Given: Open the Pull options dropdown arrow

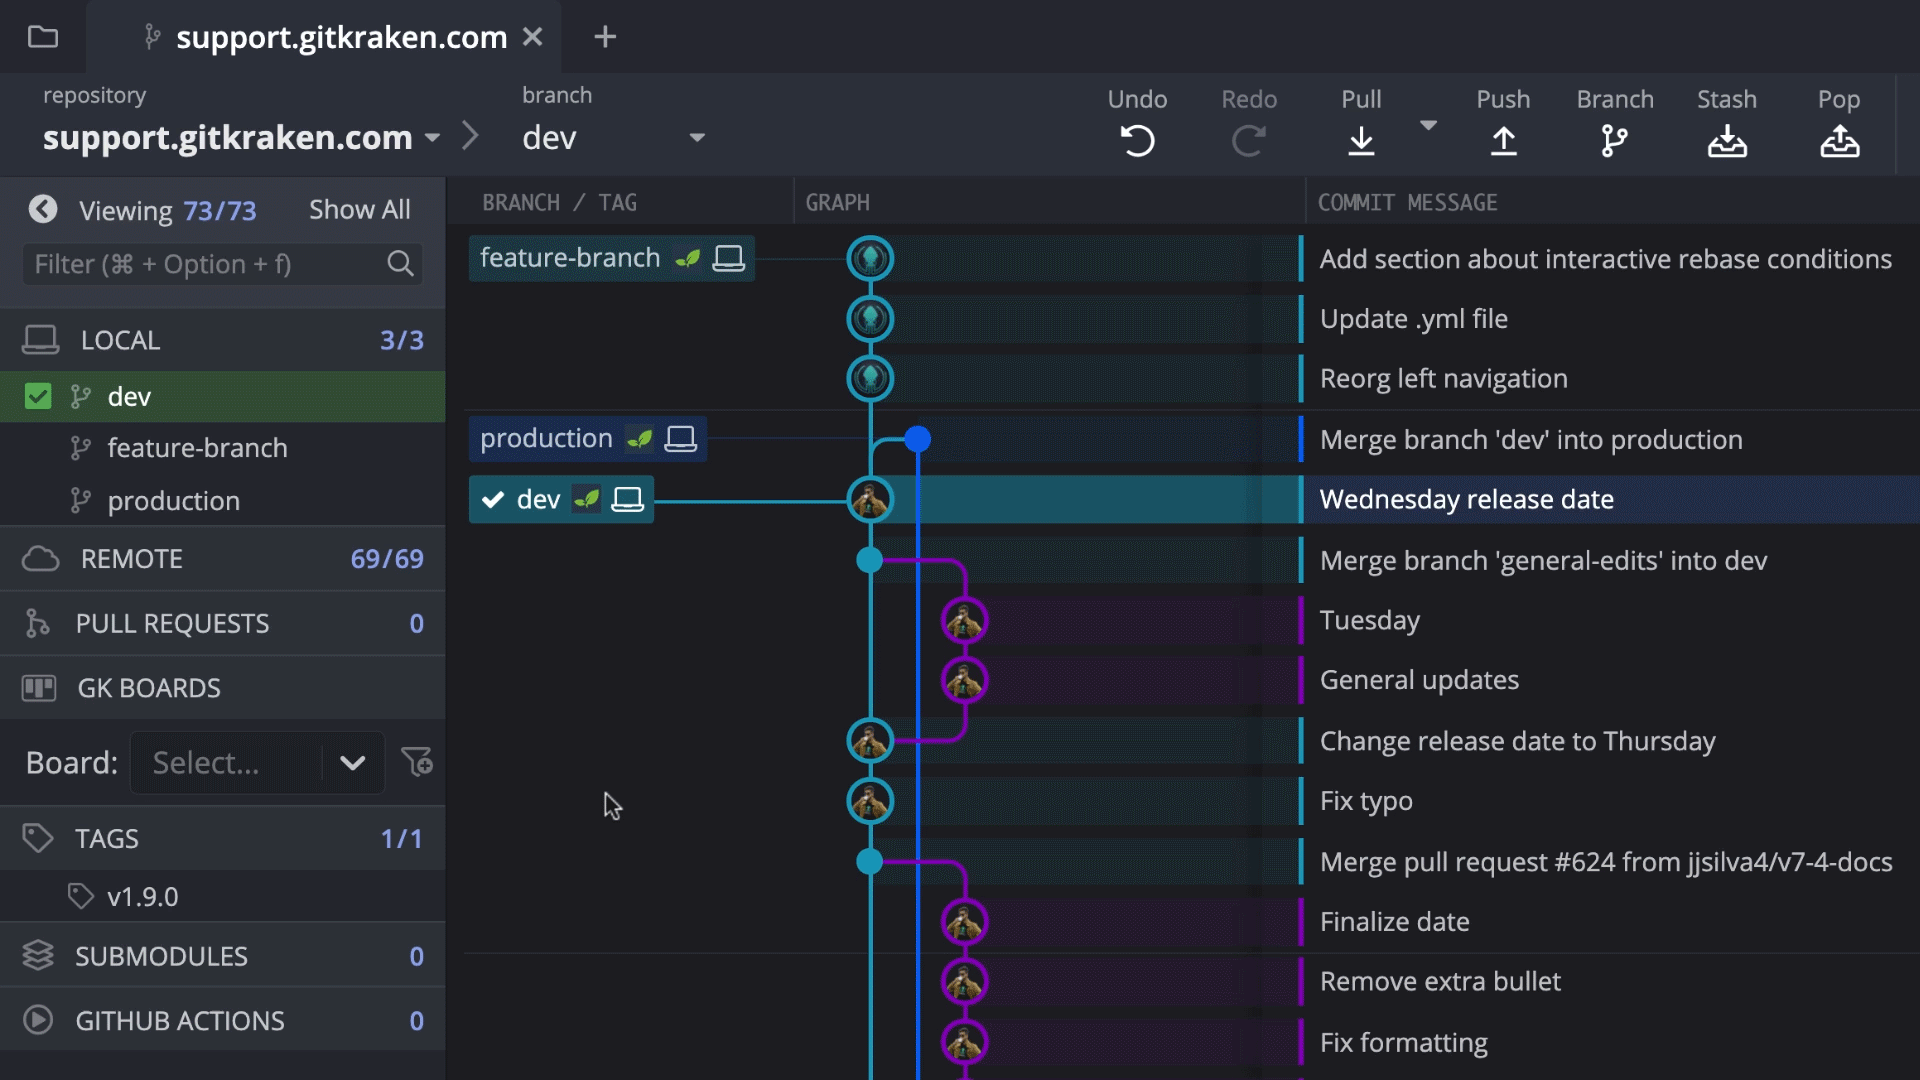Looking at the screenshot, I should (1428, 126).
